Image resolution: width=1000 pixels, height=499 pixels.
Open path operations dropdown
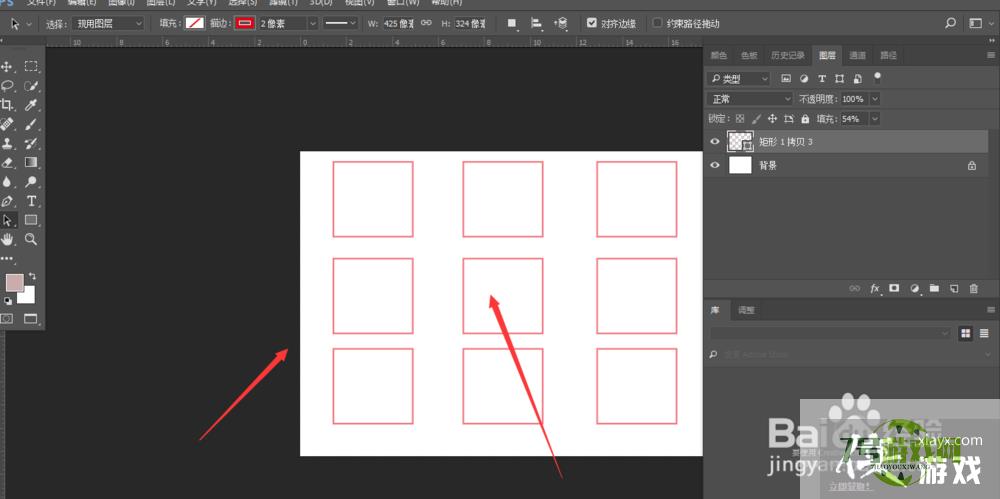(x=511, y=24)
